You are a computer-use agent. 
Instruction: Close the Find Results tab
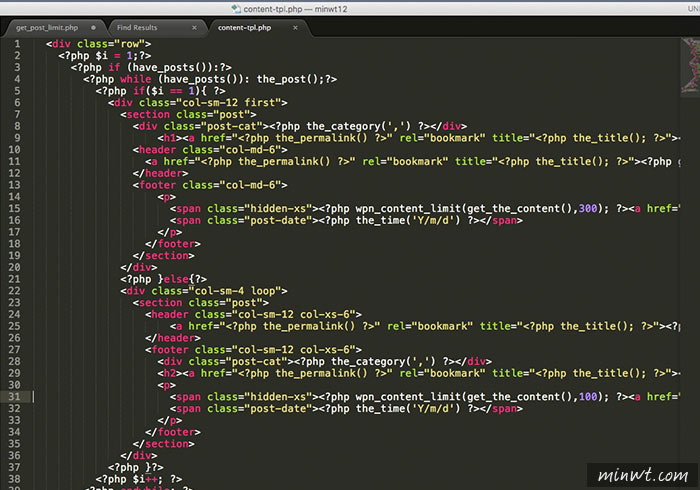point(194,28)
